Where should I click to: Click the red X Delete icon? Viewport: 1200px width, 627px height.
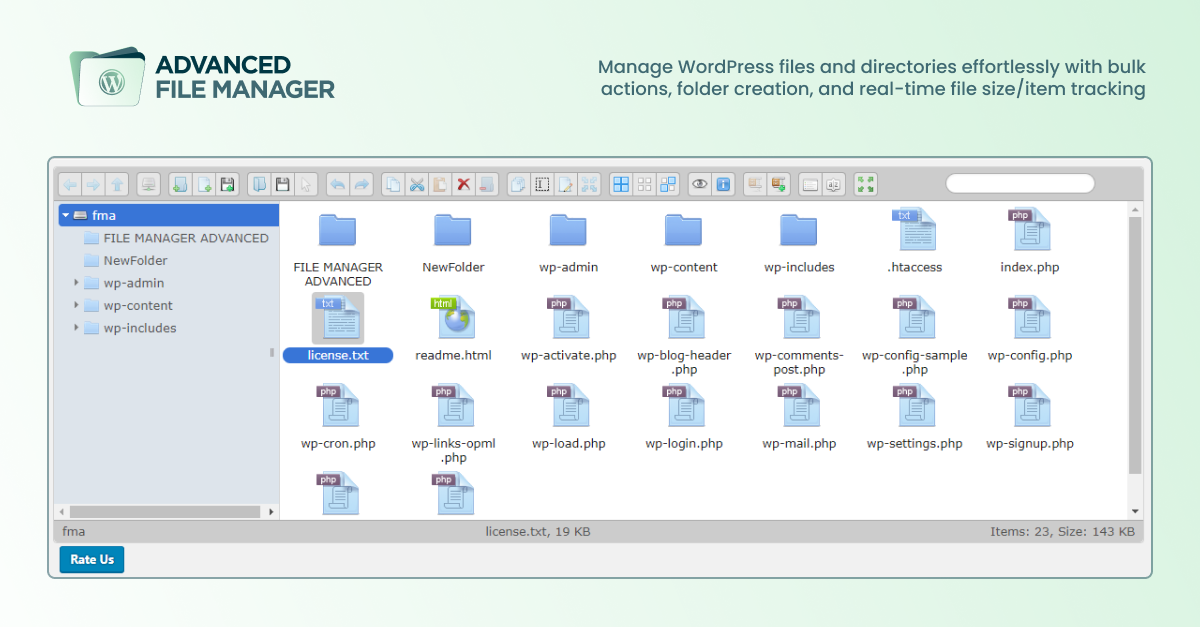464,184
